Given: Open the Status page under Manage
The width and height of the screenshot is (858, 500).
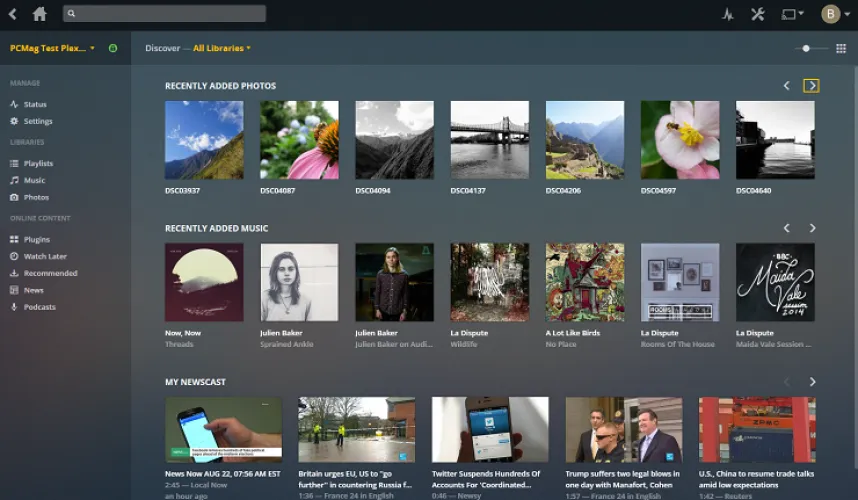Looking at the screenshot, I should click(x=35, y=105).
